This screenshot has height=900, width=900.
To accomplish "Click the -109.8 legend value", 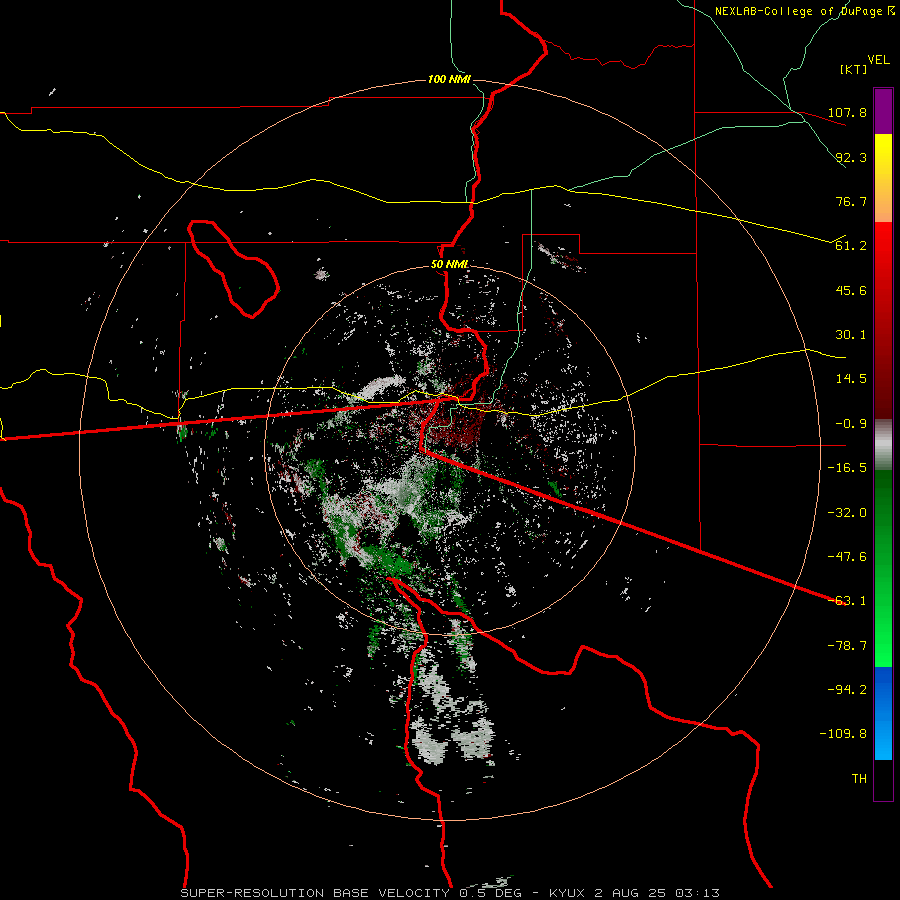I will point(843,734).
